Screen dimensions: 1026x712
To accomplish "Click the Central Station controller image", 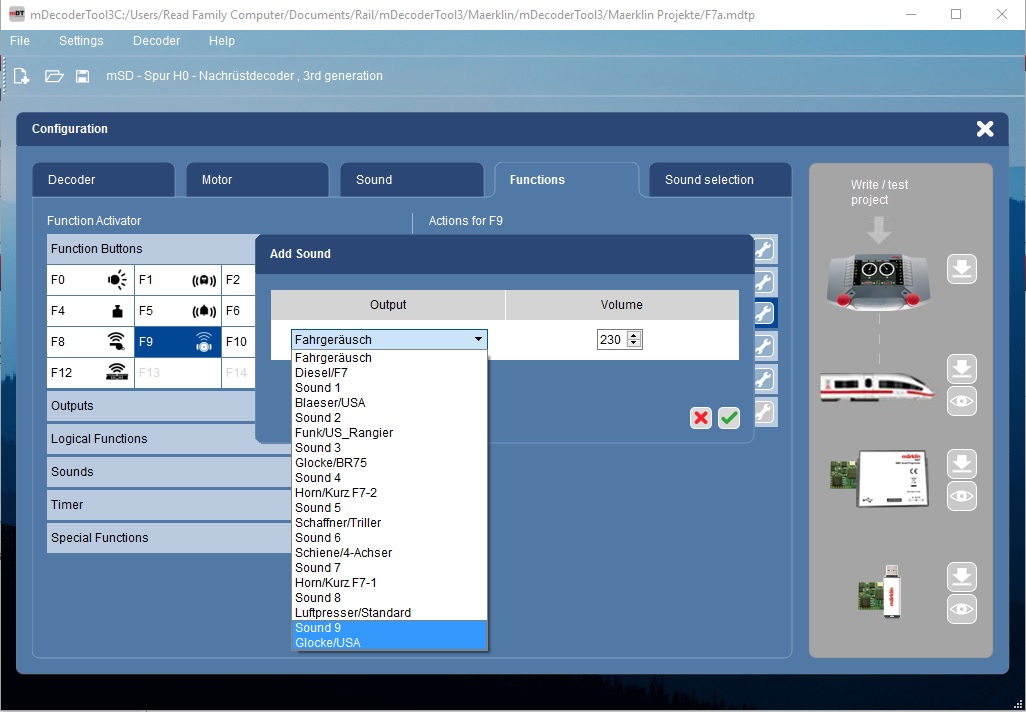I will coord(878,281).
